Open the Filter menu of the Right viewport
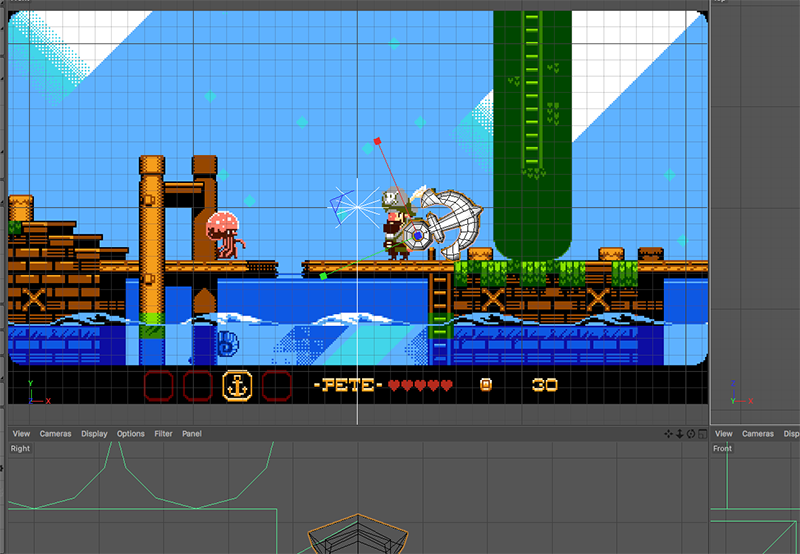This screenshot has height=554, width=800. click(x=163, y=434)
